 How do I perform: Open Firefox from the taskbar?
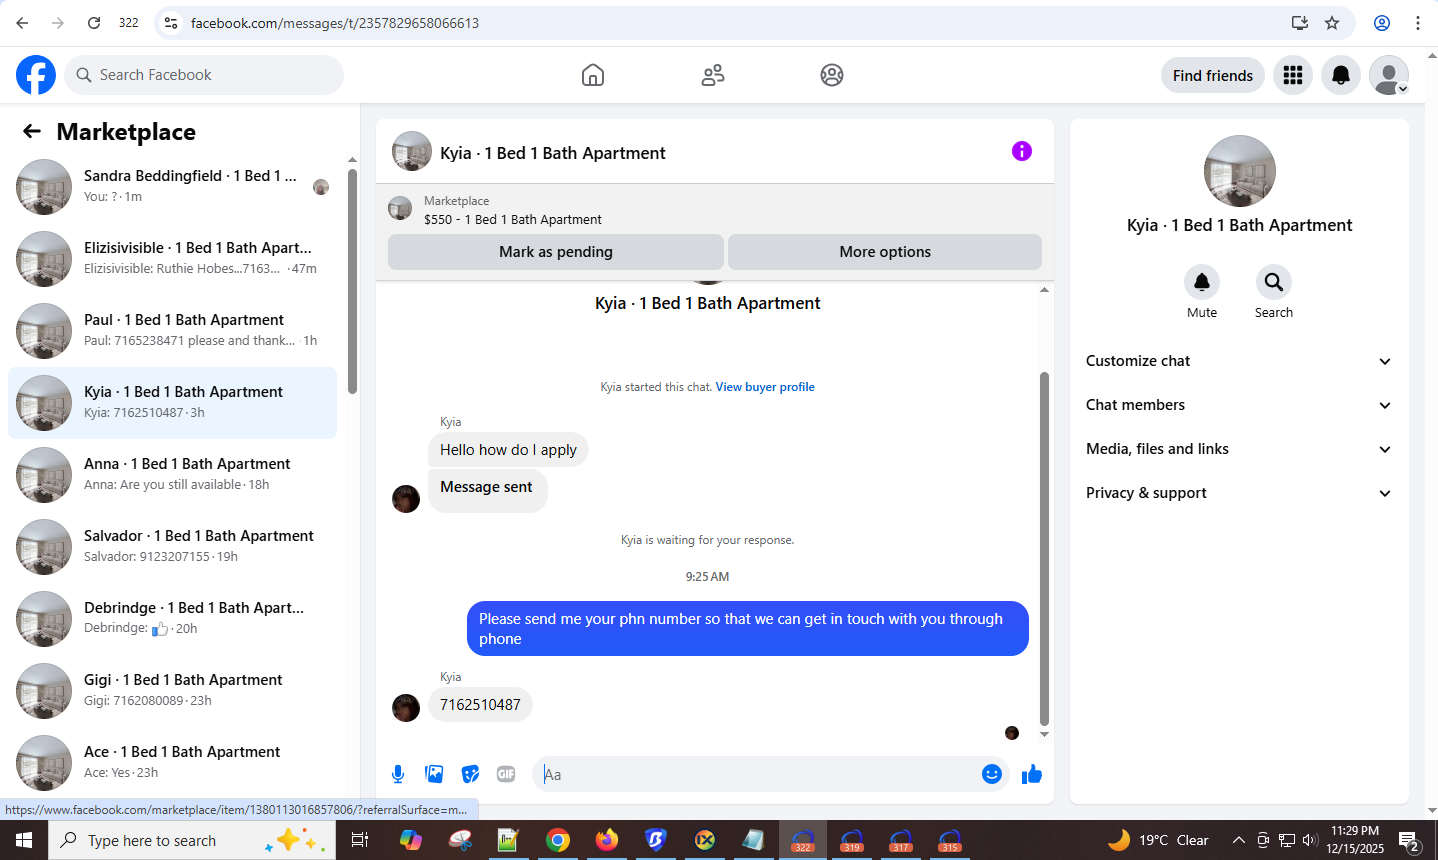click(607, 840)
